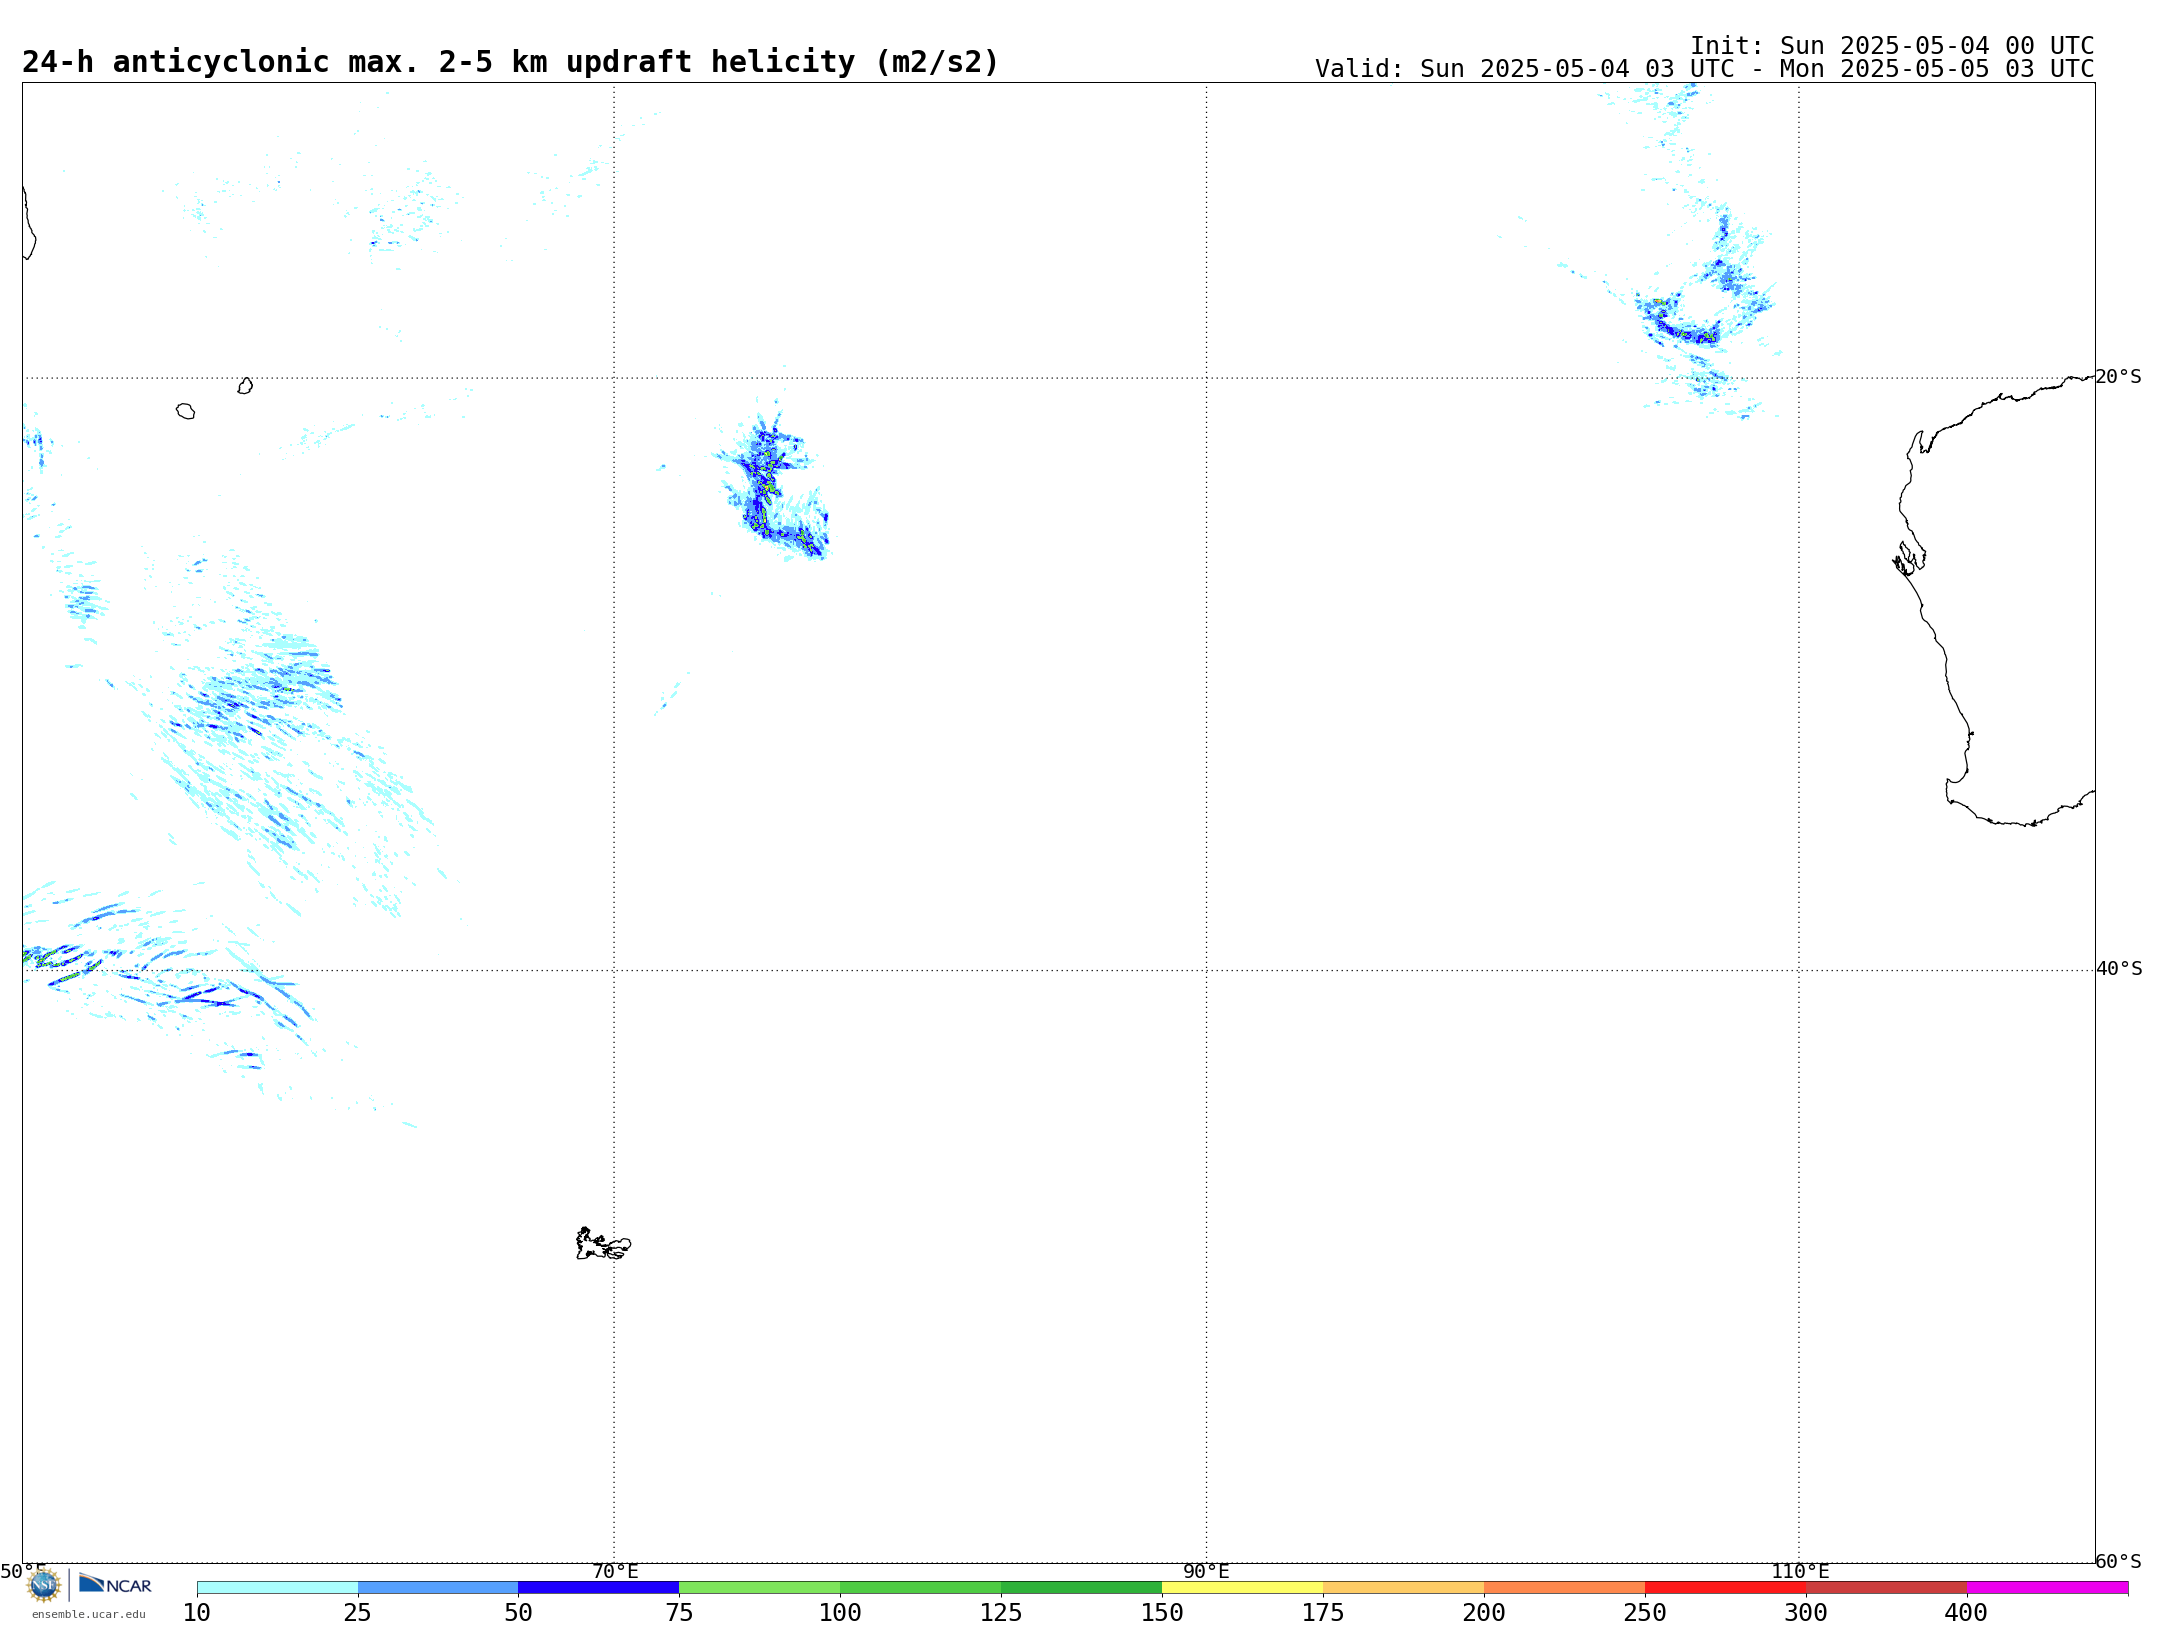Select the 200-250 orange colorbar segment

tap(1565, 1588)
